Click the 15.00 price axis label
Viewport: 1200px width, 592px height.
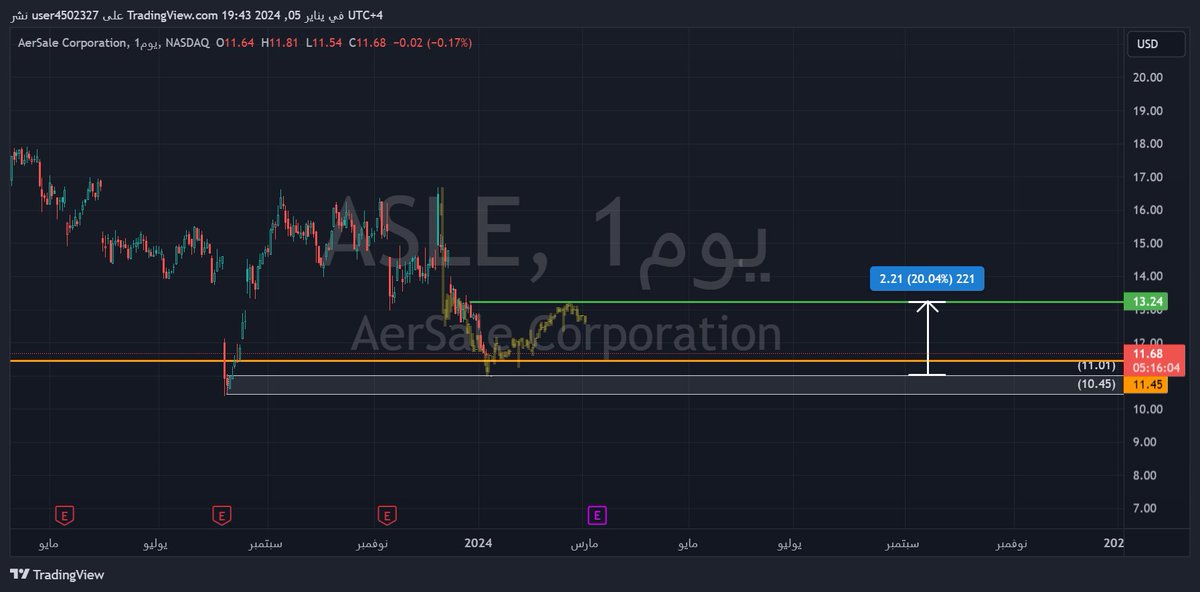pos(1146,243)
